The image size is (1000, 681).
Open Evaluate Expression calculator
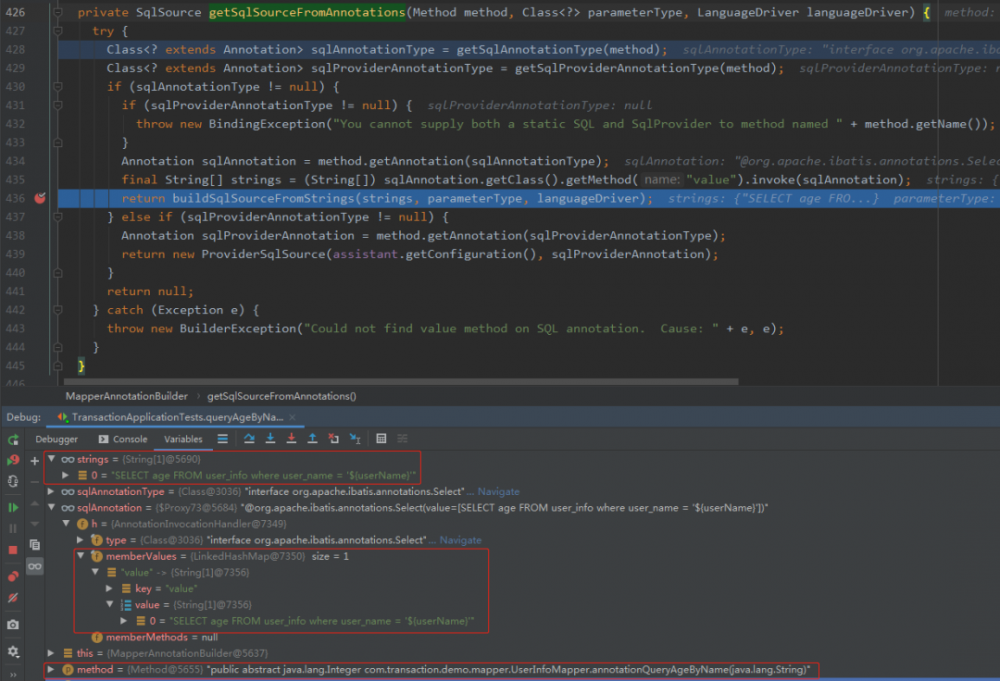click(x=381, y=439)
